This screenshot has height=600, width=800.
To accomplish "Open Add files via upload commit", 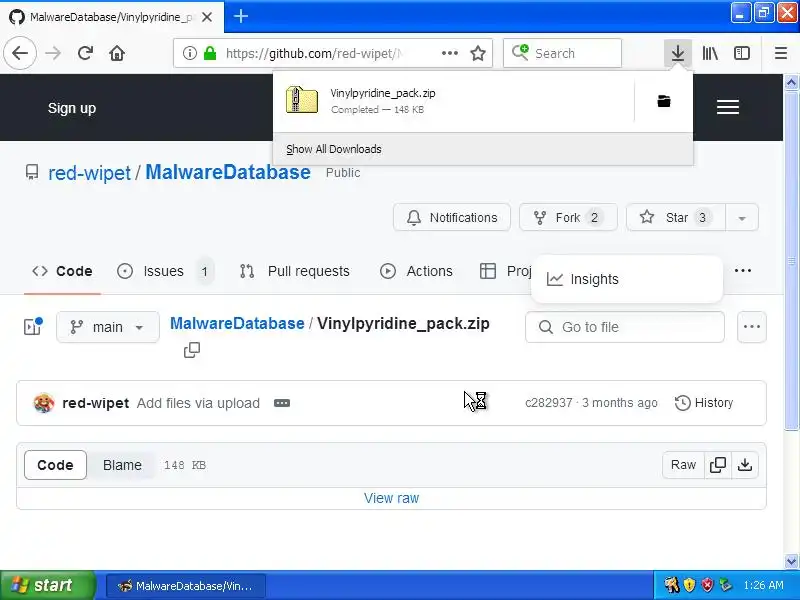I will point(198,403).
